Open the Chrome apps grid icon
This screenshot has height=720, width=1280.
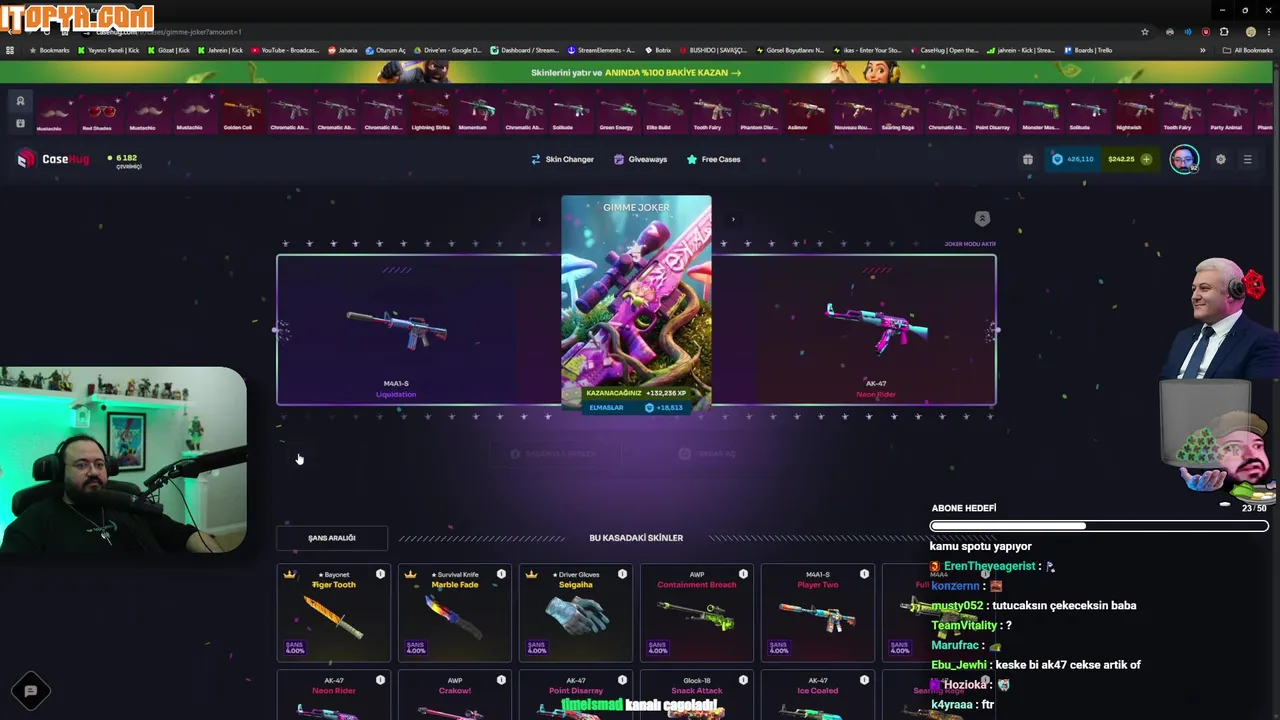(x=10, y=50)
